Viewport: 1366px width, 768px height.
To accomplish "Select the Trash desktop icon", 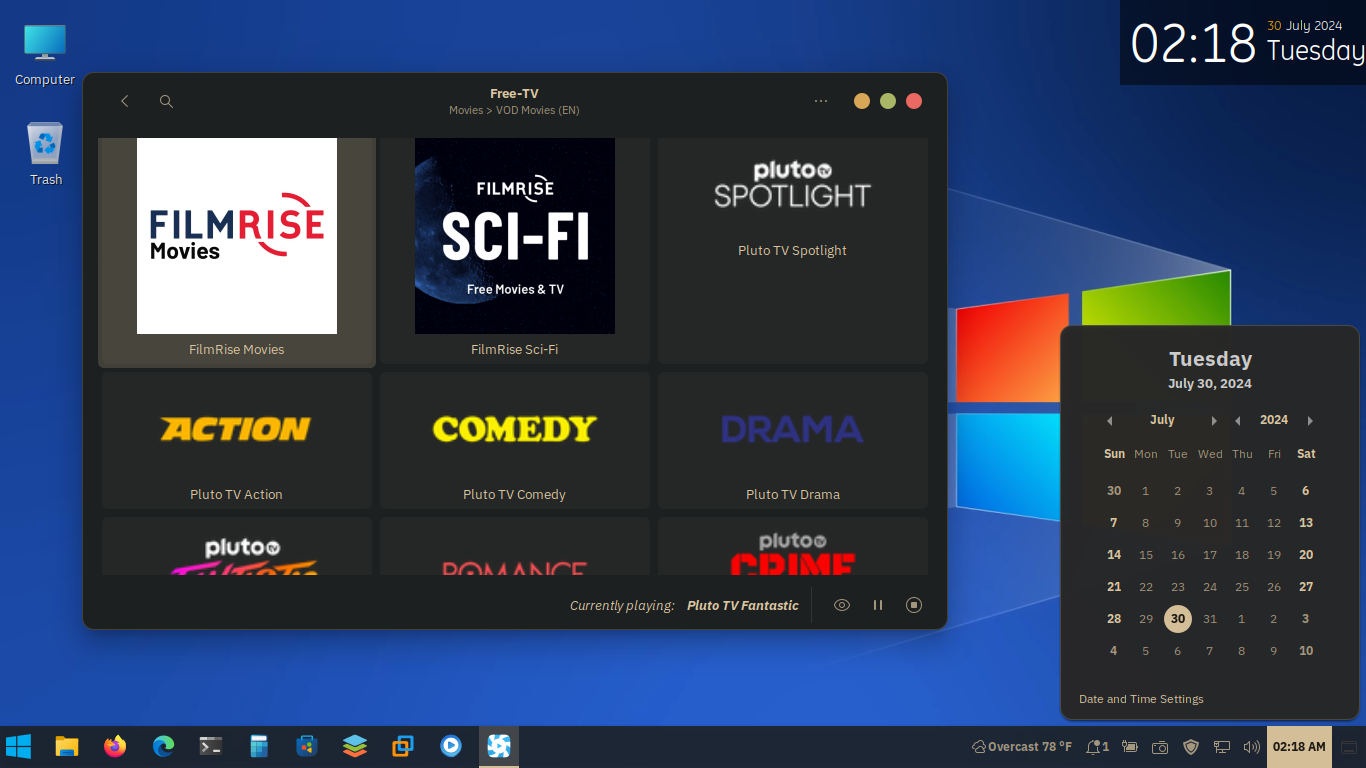I will [45, 154].
